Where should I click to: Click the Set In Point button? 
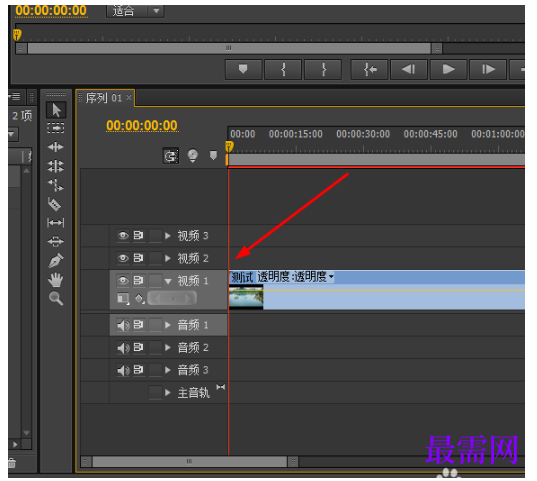[x=283, y=70]
